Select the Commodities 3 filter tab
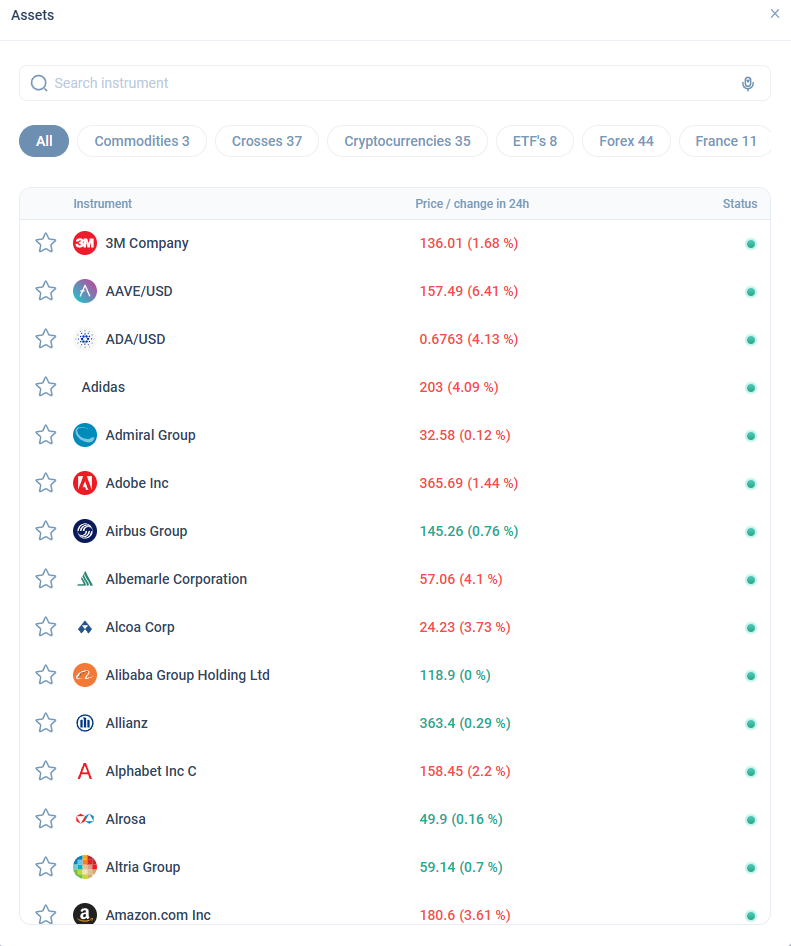The height and width of the screenshot is (946, 791). pos(142,141)
